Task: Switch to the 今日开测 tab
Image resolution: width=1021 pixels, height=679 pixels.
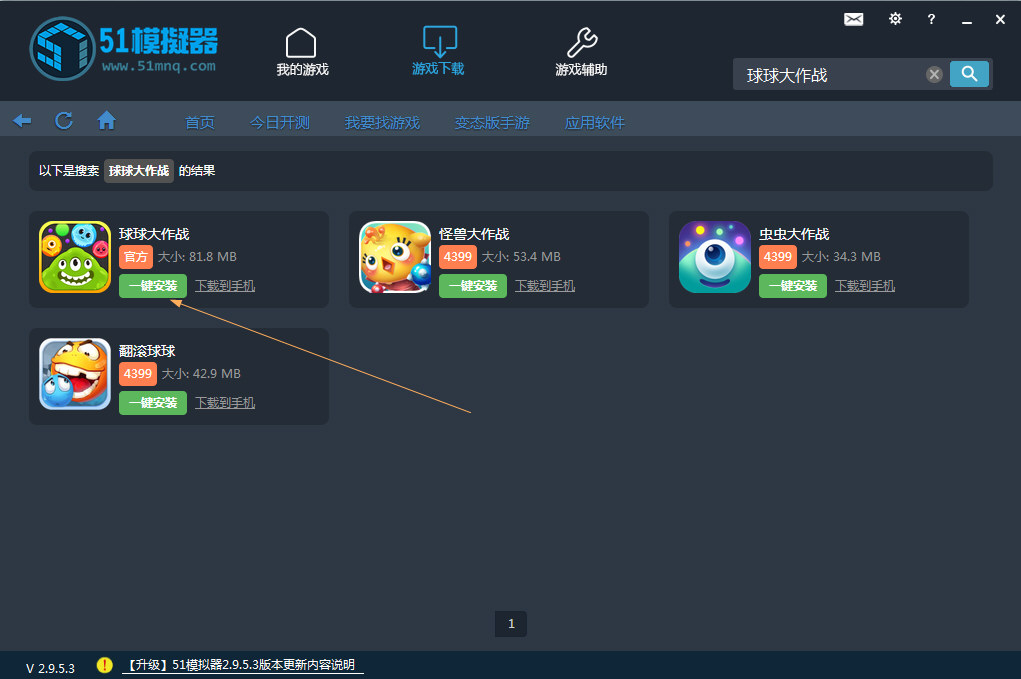Action: [x=280, y=121]
